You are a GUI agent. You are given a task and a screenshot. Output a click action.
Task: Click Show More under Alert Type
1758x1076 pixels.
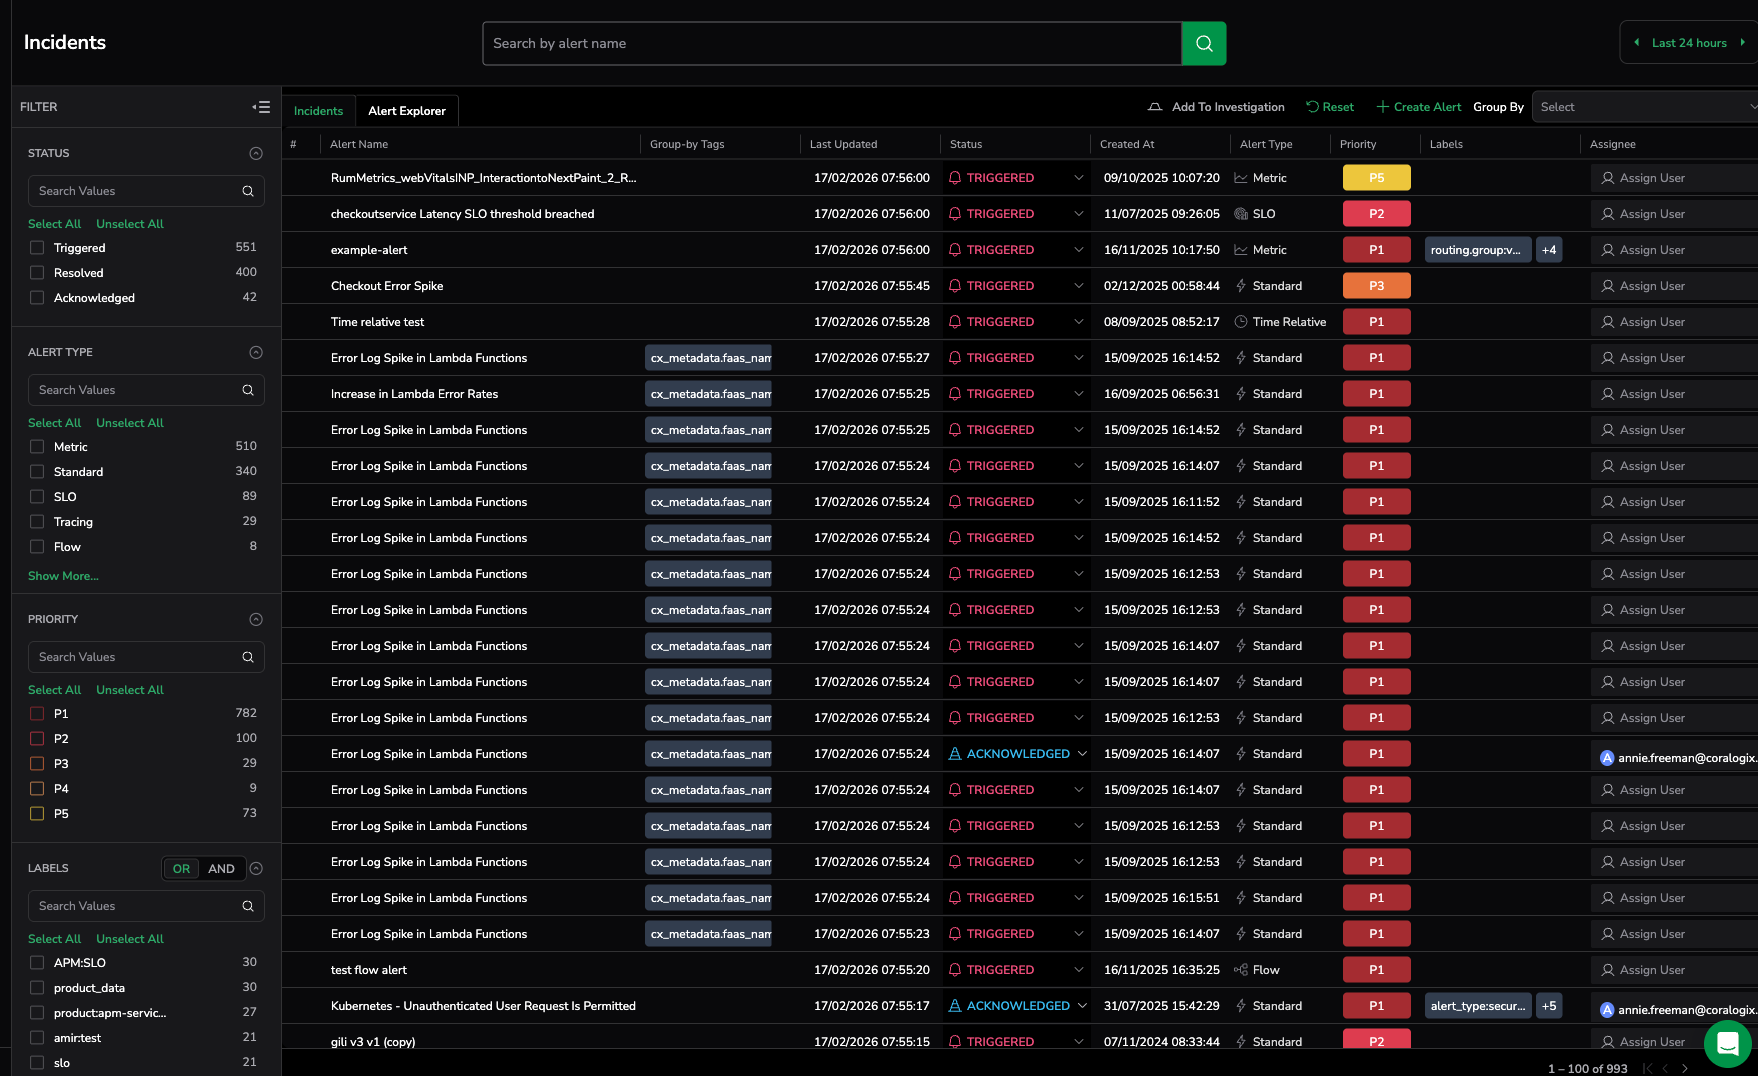63,576
